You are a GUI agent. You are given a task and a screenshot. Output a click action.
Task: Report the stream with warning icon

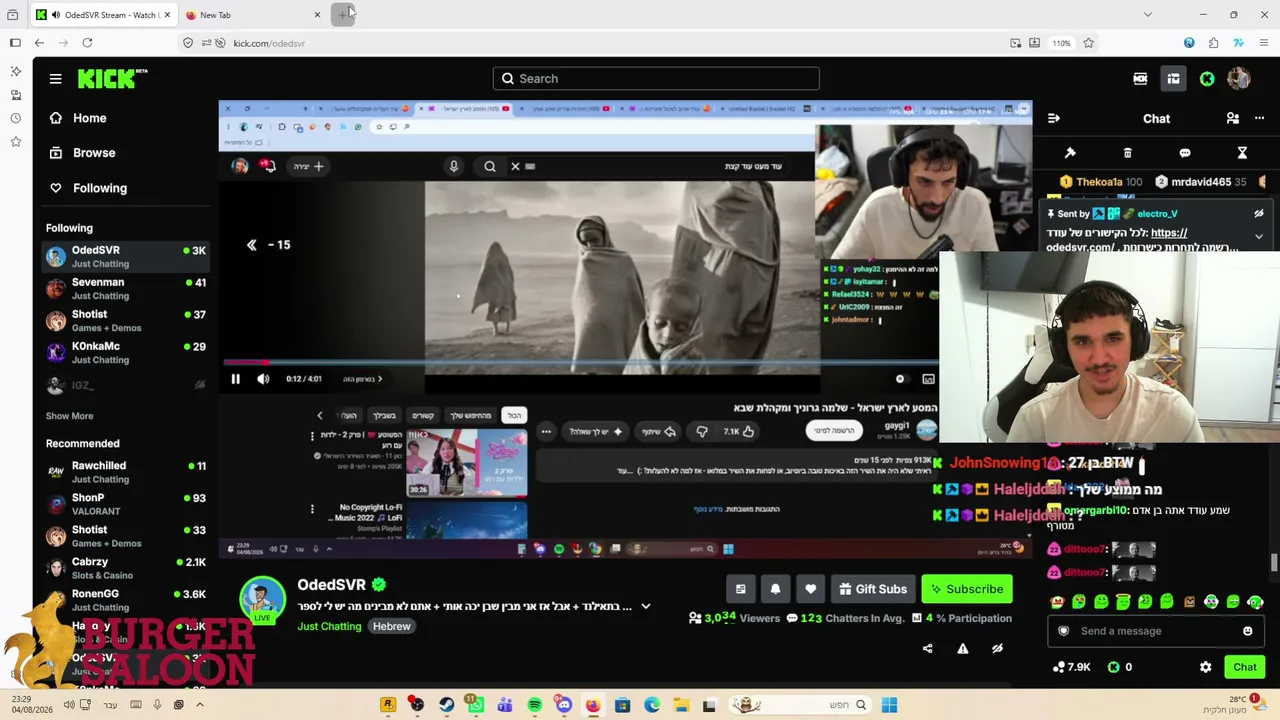pyautogui.click(x=962, y=648)
